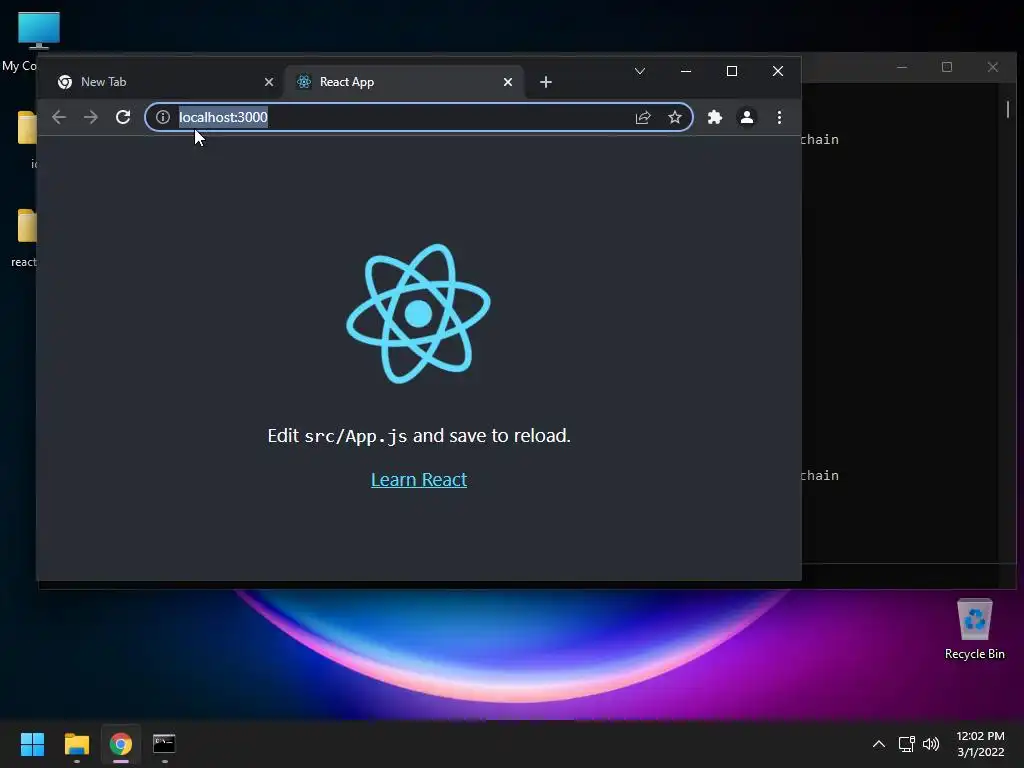Select the Recycle Bin desktop icon
Screen dimensions: 1024x768
[974, 629]
